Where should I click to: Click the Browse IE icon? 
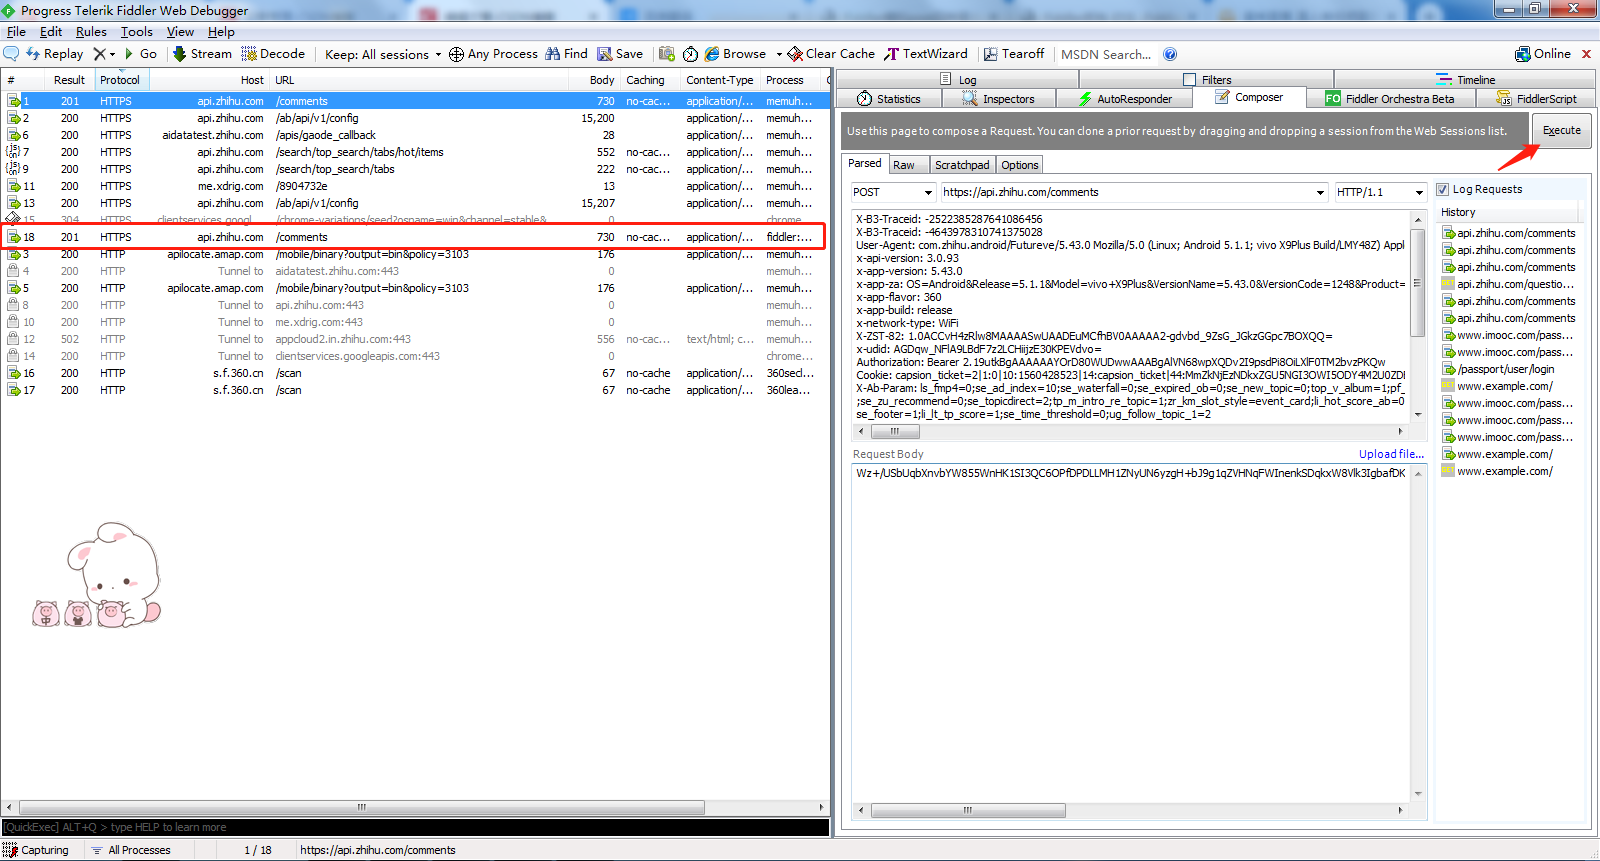[x=712, y=54]
